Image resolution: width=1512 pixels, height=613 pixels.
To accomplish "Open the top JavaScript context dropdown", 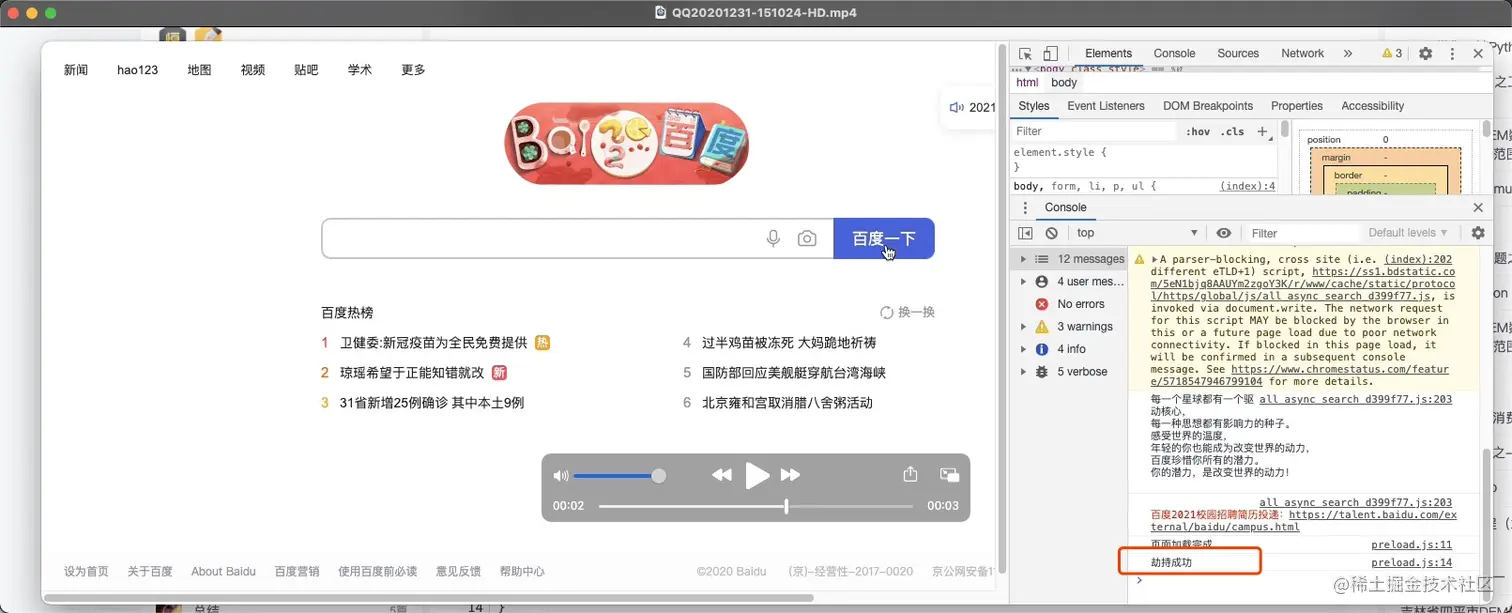I will tap(1136, 233).
